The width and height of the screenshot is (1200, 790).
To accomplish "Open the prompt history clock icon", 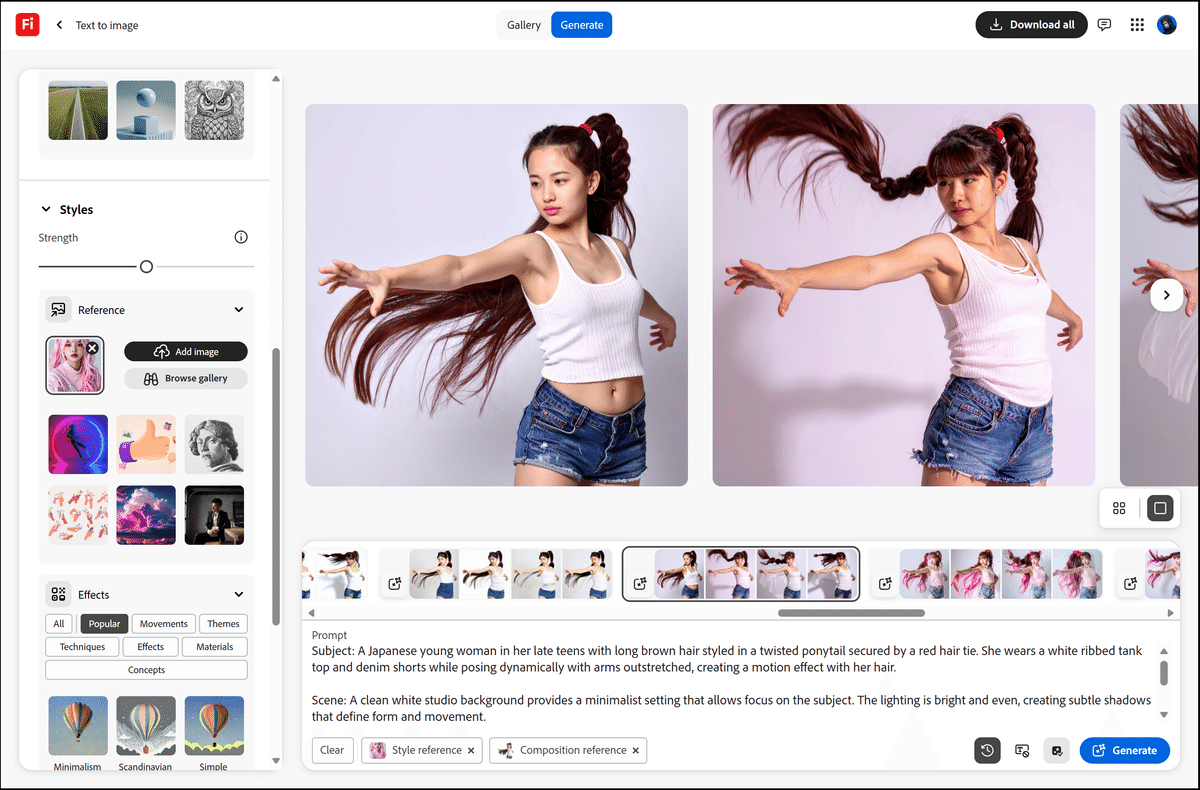I will pos(987,750).
